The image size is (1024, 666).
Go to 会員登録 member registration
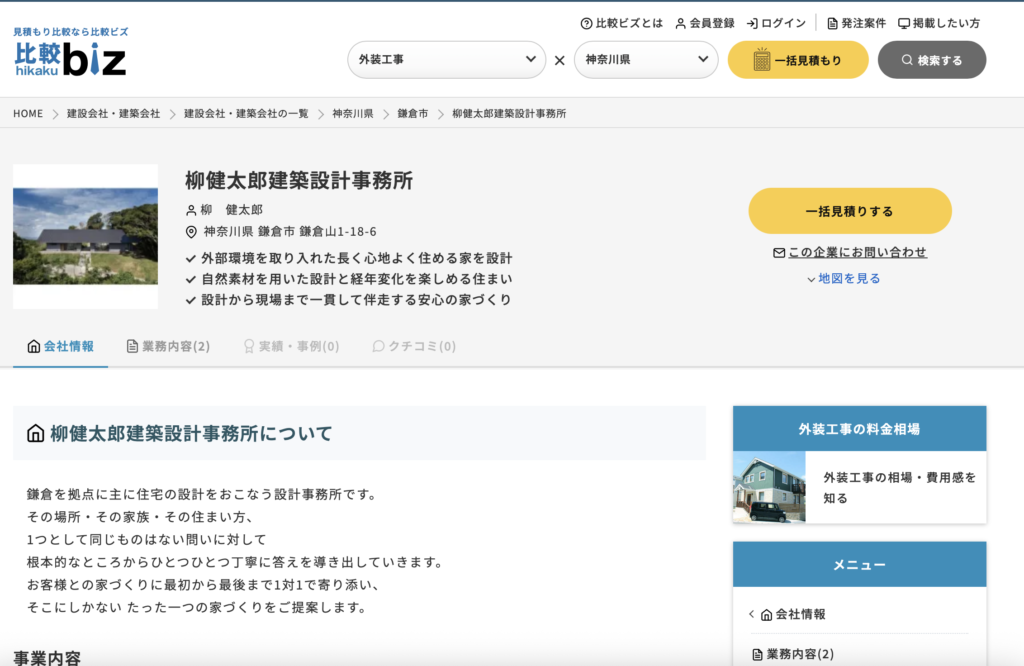(705, 23)
